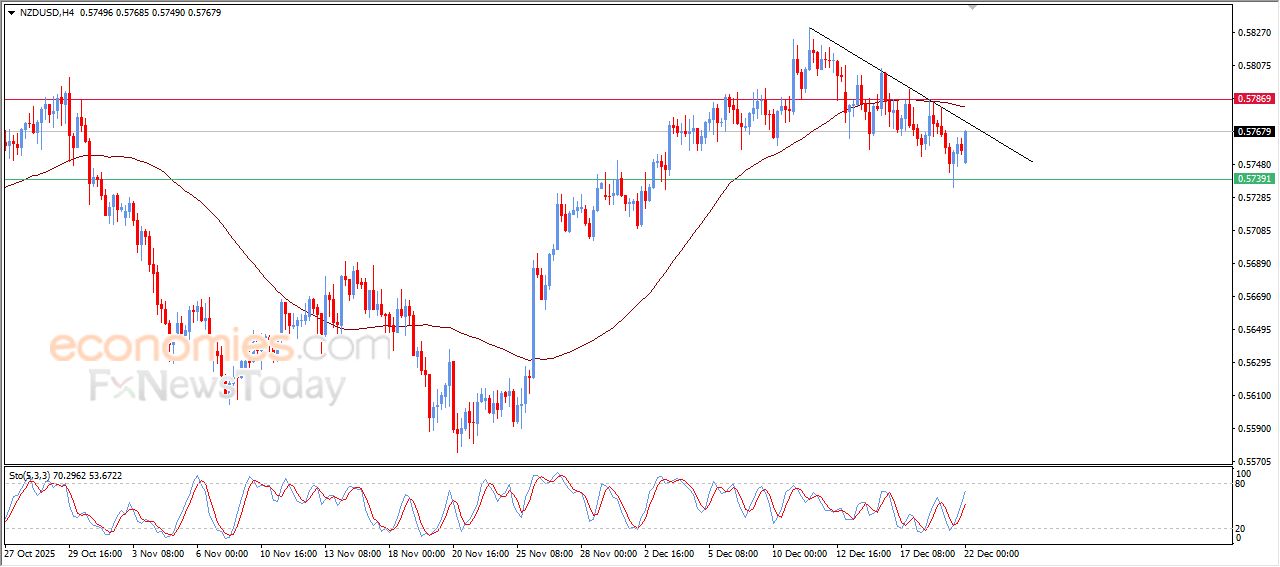Select the black 0.57679 current price label
Screen dimensions: 1280x567
coord(1253,132)
